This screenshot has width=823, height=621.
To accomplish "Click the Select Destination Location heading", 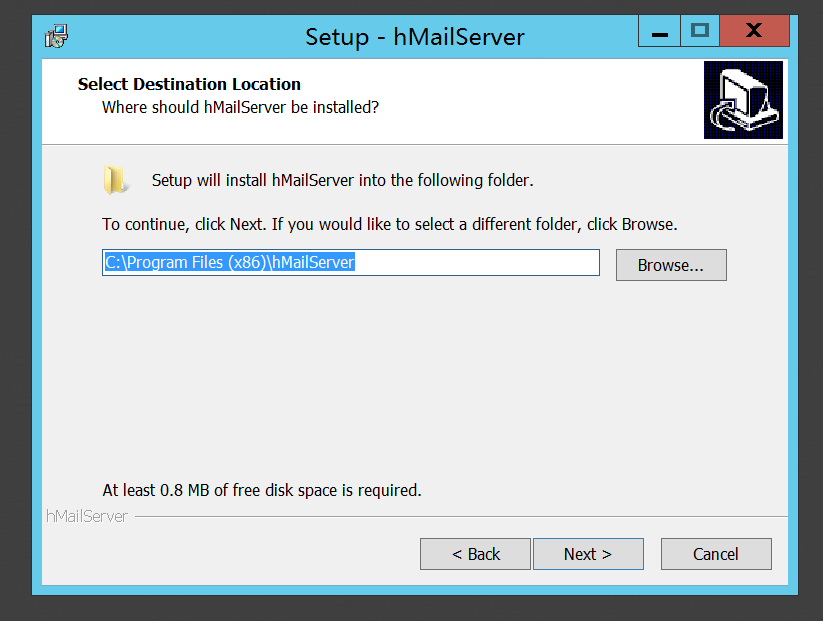I will (189, 84).
